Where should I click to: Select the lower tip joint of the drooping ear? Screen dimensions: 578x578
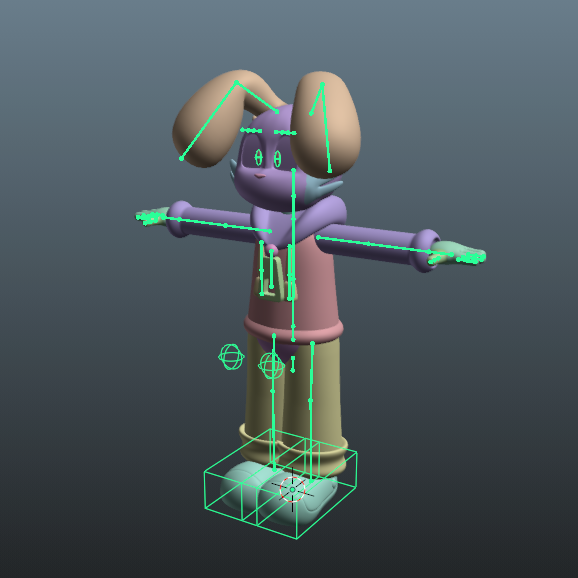click(x=330, y=171)
